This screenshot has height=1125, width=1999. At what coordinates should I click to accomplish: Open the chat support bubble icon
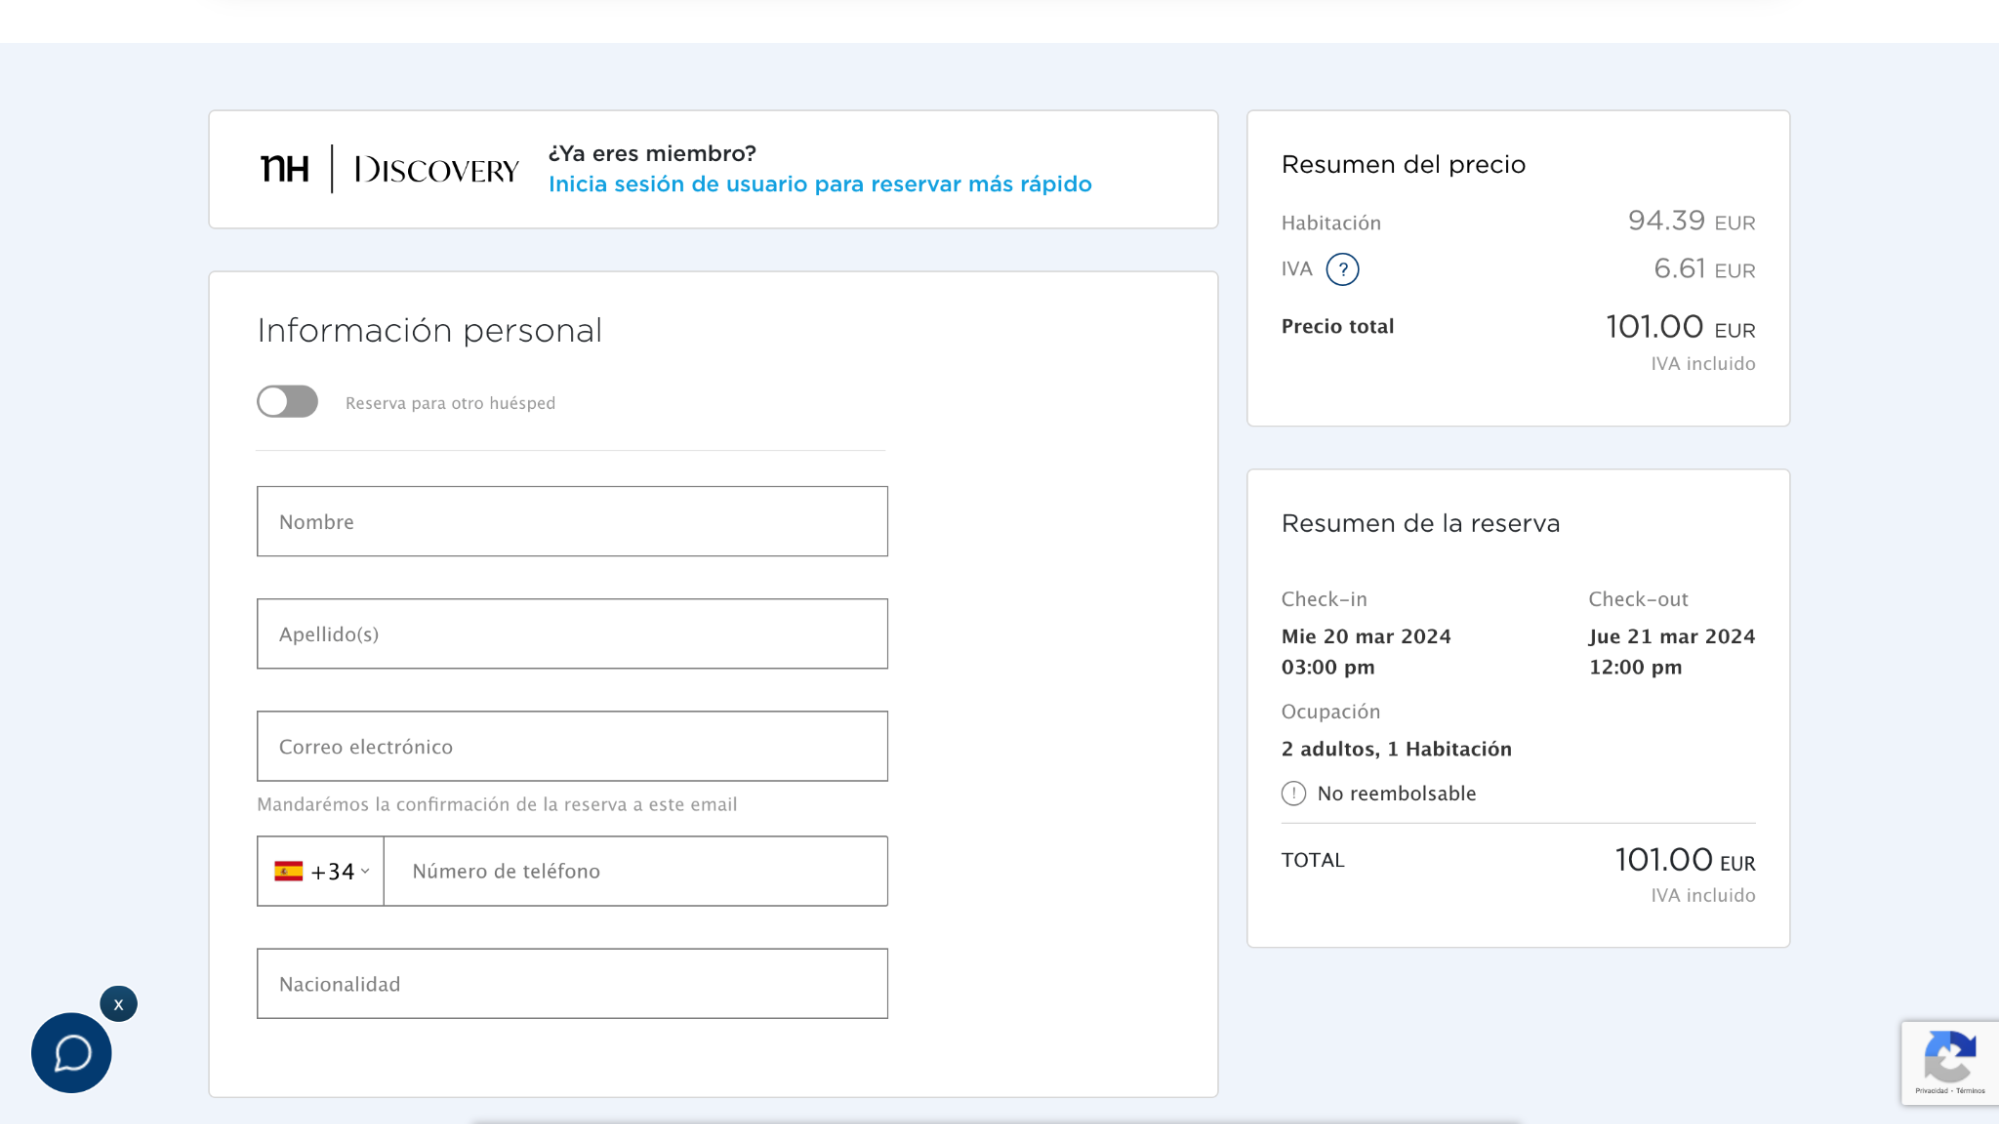click(x=71, y=1053)
